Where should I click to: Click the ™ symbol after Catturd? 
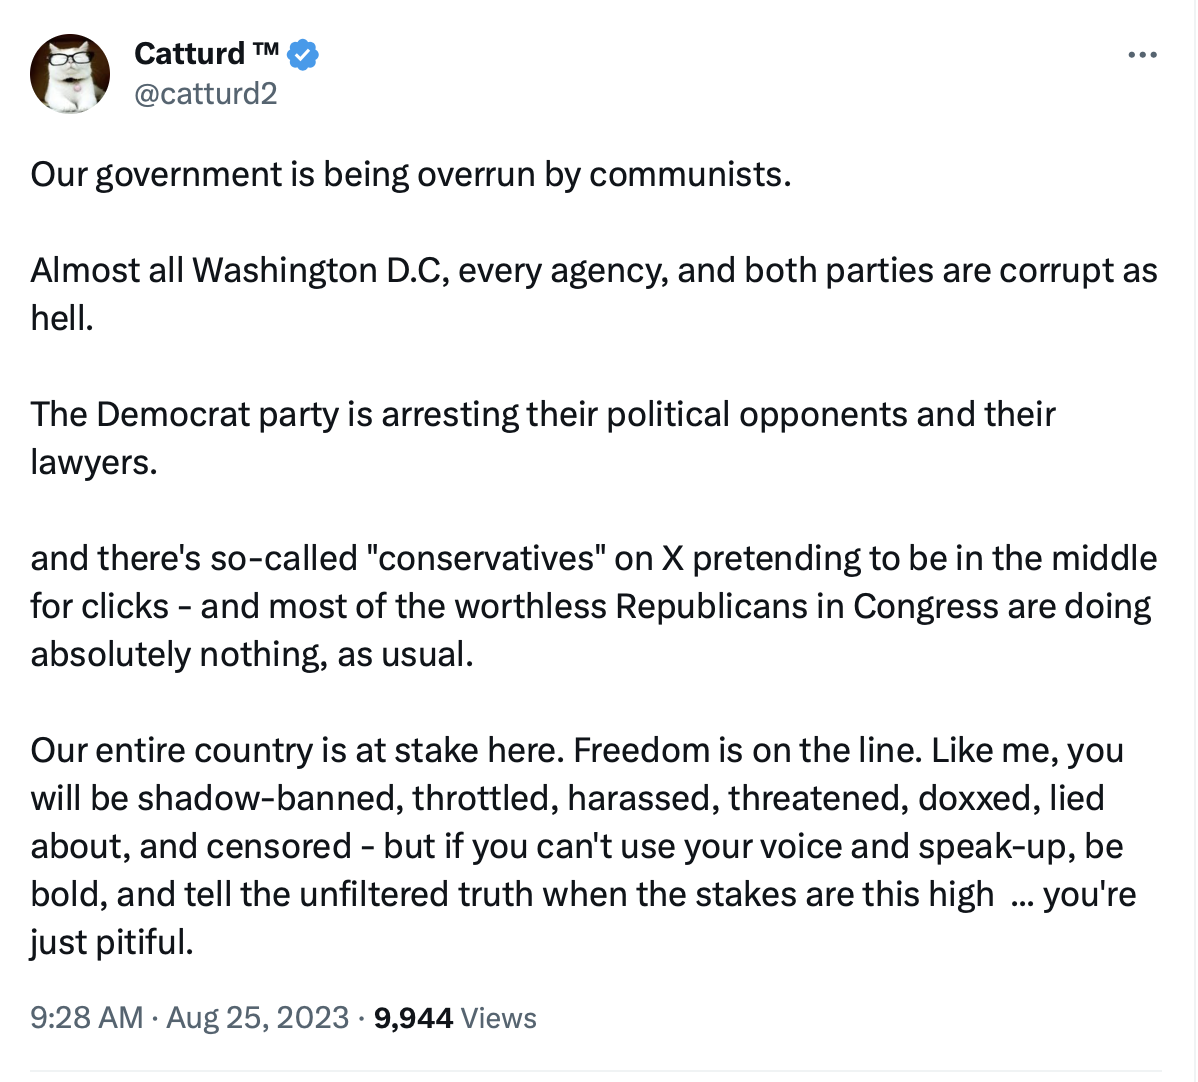(265, 49)
